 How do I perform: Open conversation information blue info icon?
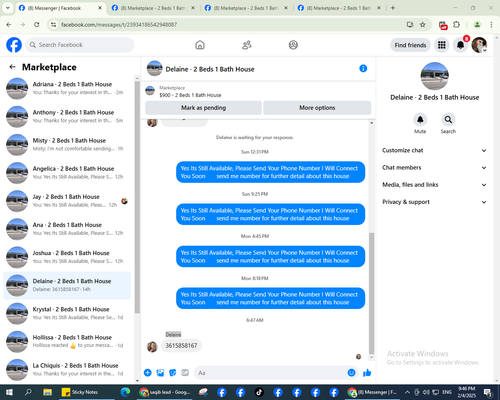pos(363,68)
